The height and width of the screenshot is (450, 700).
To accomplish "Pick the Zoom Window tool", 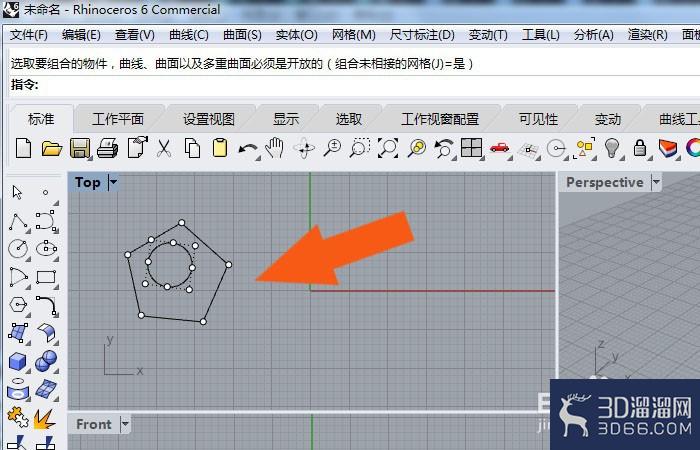I will pos(360,148).
